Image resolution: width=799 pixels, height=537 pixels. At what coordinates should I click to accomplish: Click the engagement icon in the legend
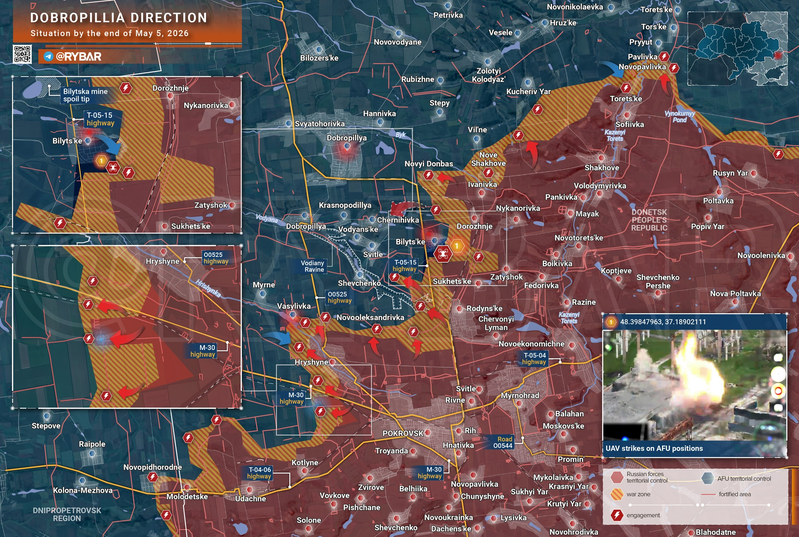point(617,515)
